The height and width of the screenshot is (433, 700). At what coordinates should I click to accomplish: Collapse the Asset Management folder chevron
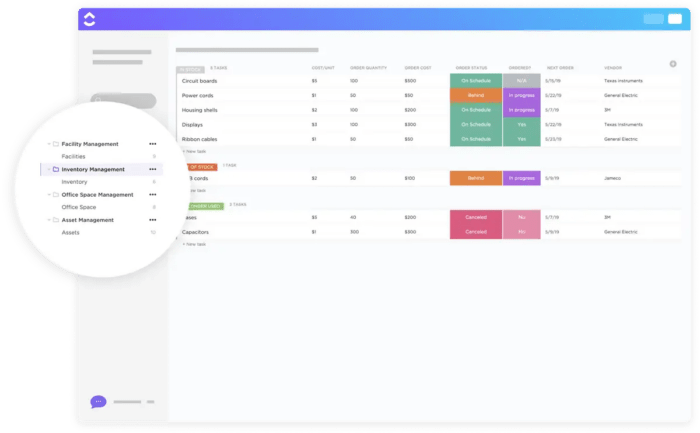click(x=49, y=220)
